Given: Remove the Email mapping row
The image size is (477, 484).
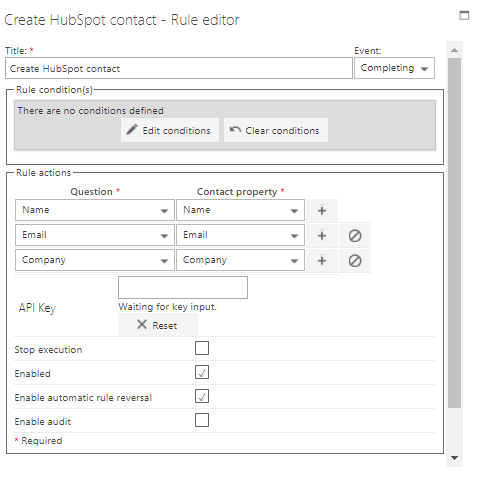Looking at the screenshot, I should pos(355,236).
